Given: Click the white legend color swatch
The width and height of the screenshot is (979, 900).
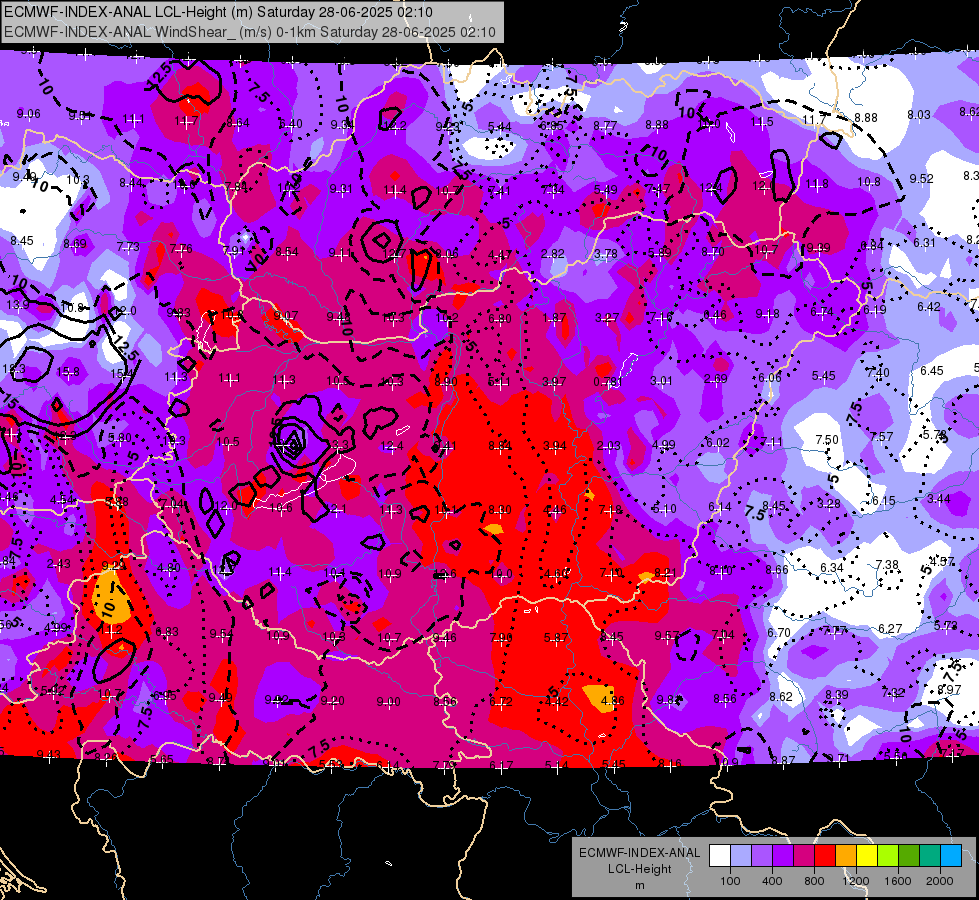Looking at the screenshot, I should point(720,856).
